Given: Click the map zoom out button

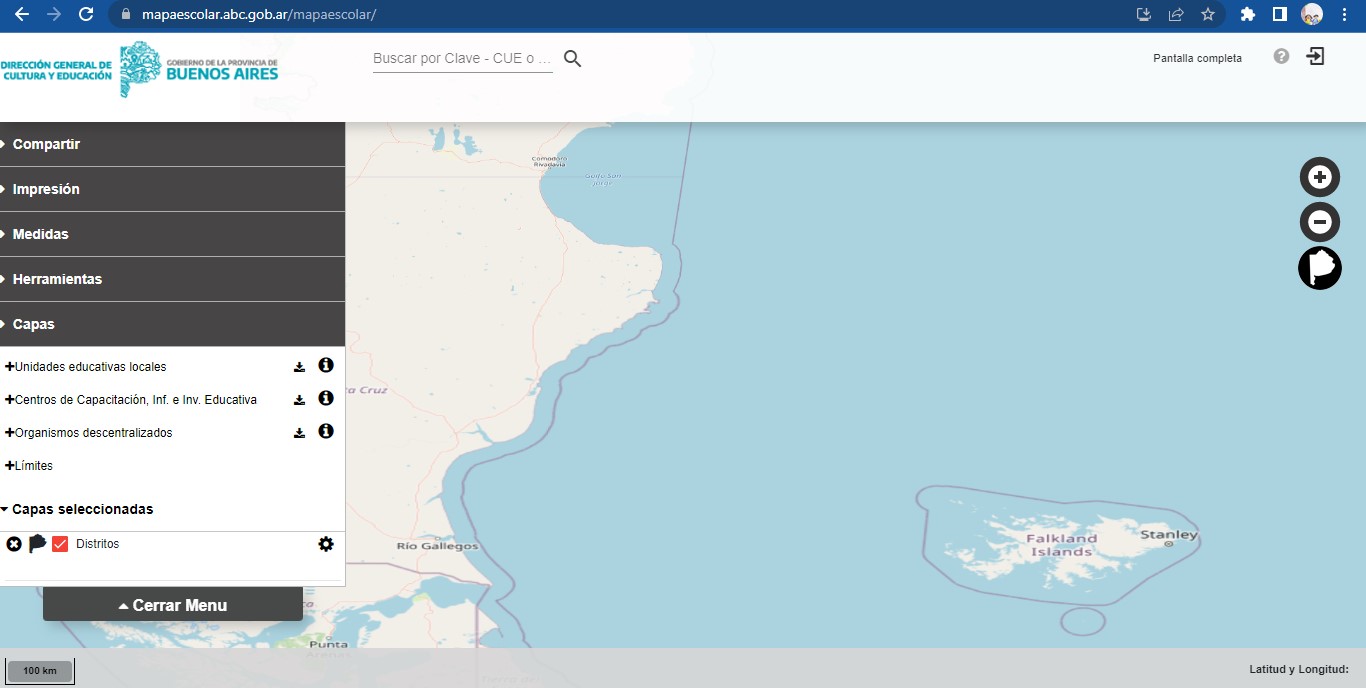Looking at the screenshot, I should click(x=1319, y=222).
